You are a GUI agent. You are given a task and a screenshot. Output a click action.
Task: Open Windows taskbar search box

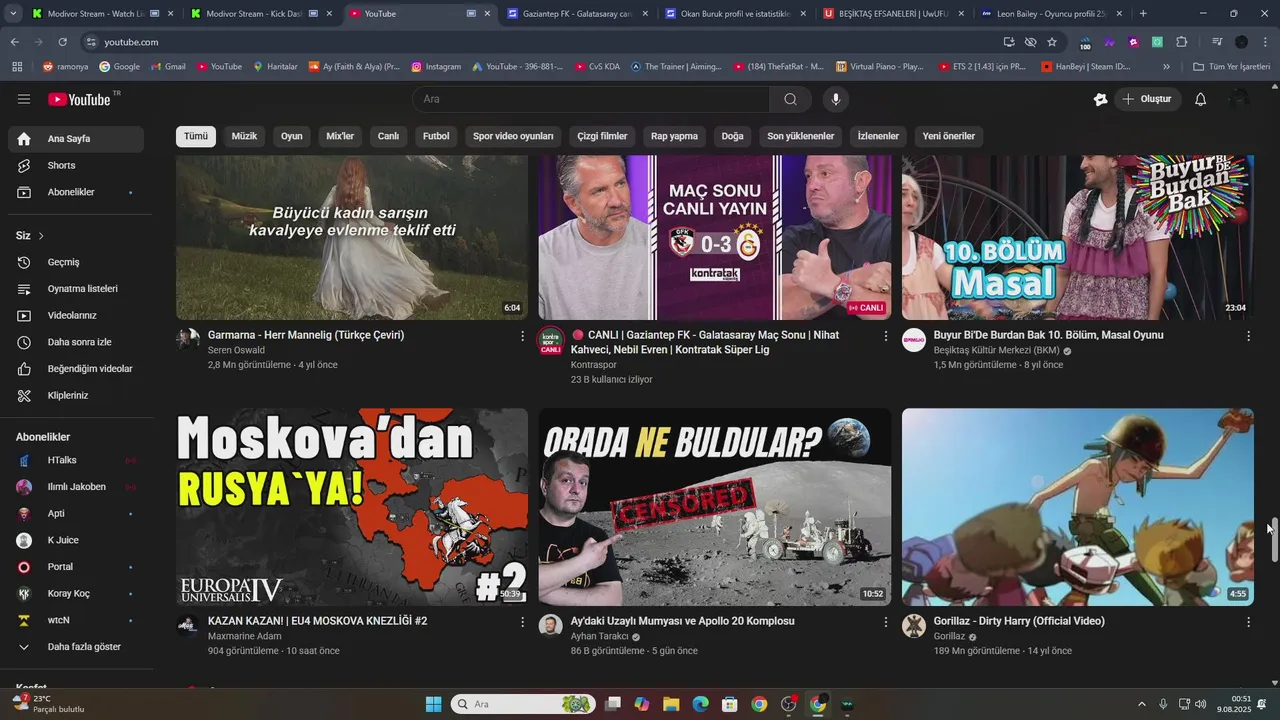[522, 704]
